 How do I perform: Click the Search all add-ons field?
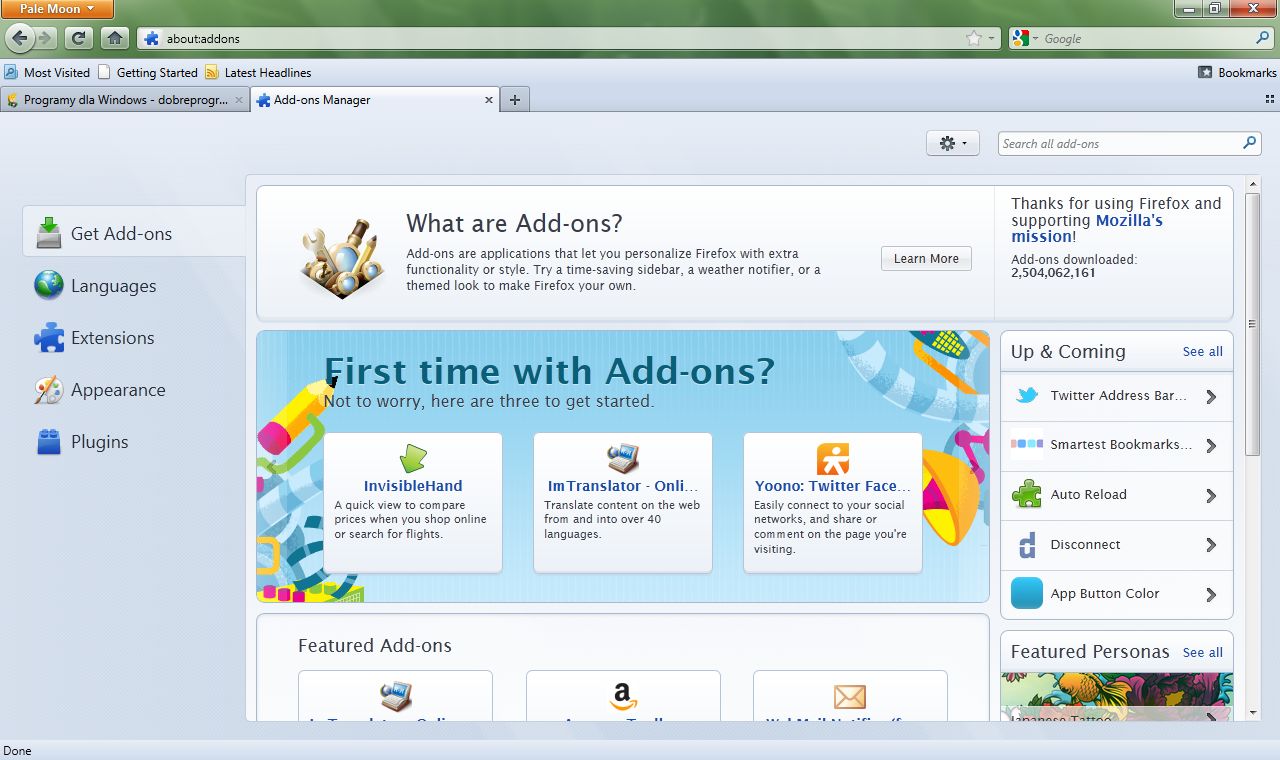[x=1129, y=143]
